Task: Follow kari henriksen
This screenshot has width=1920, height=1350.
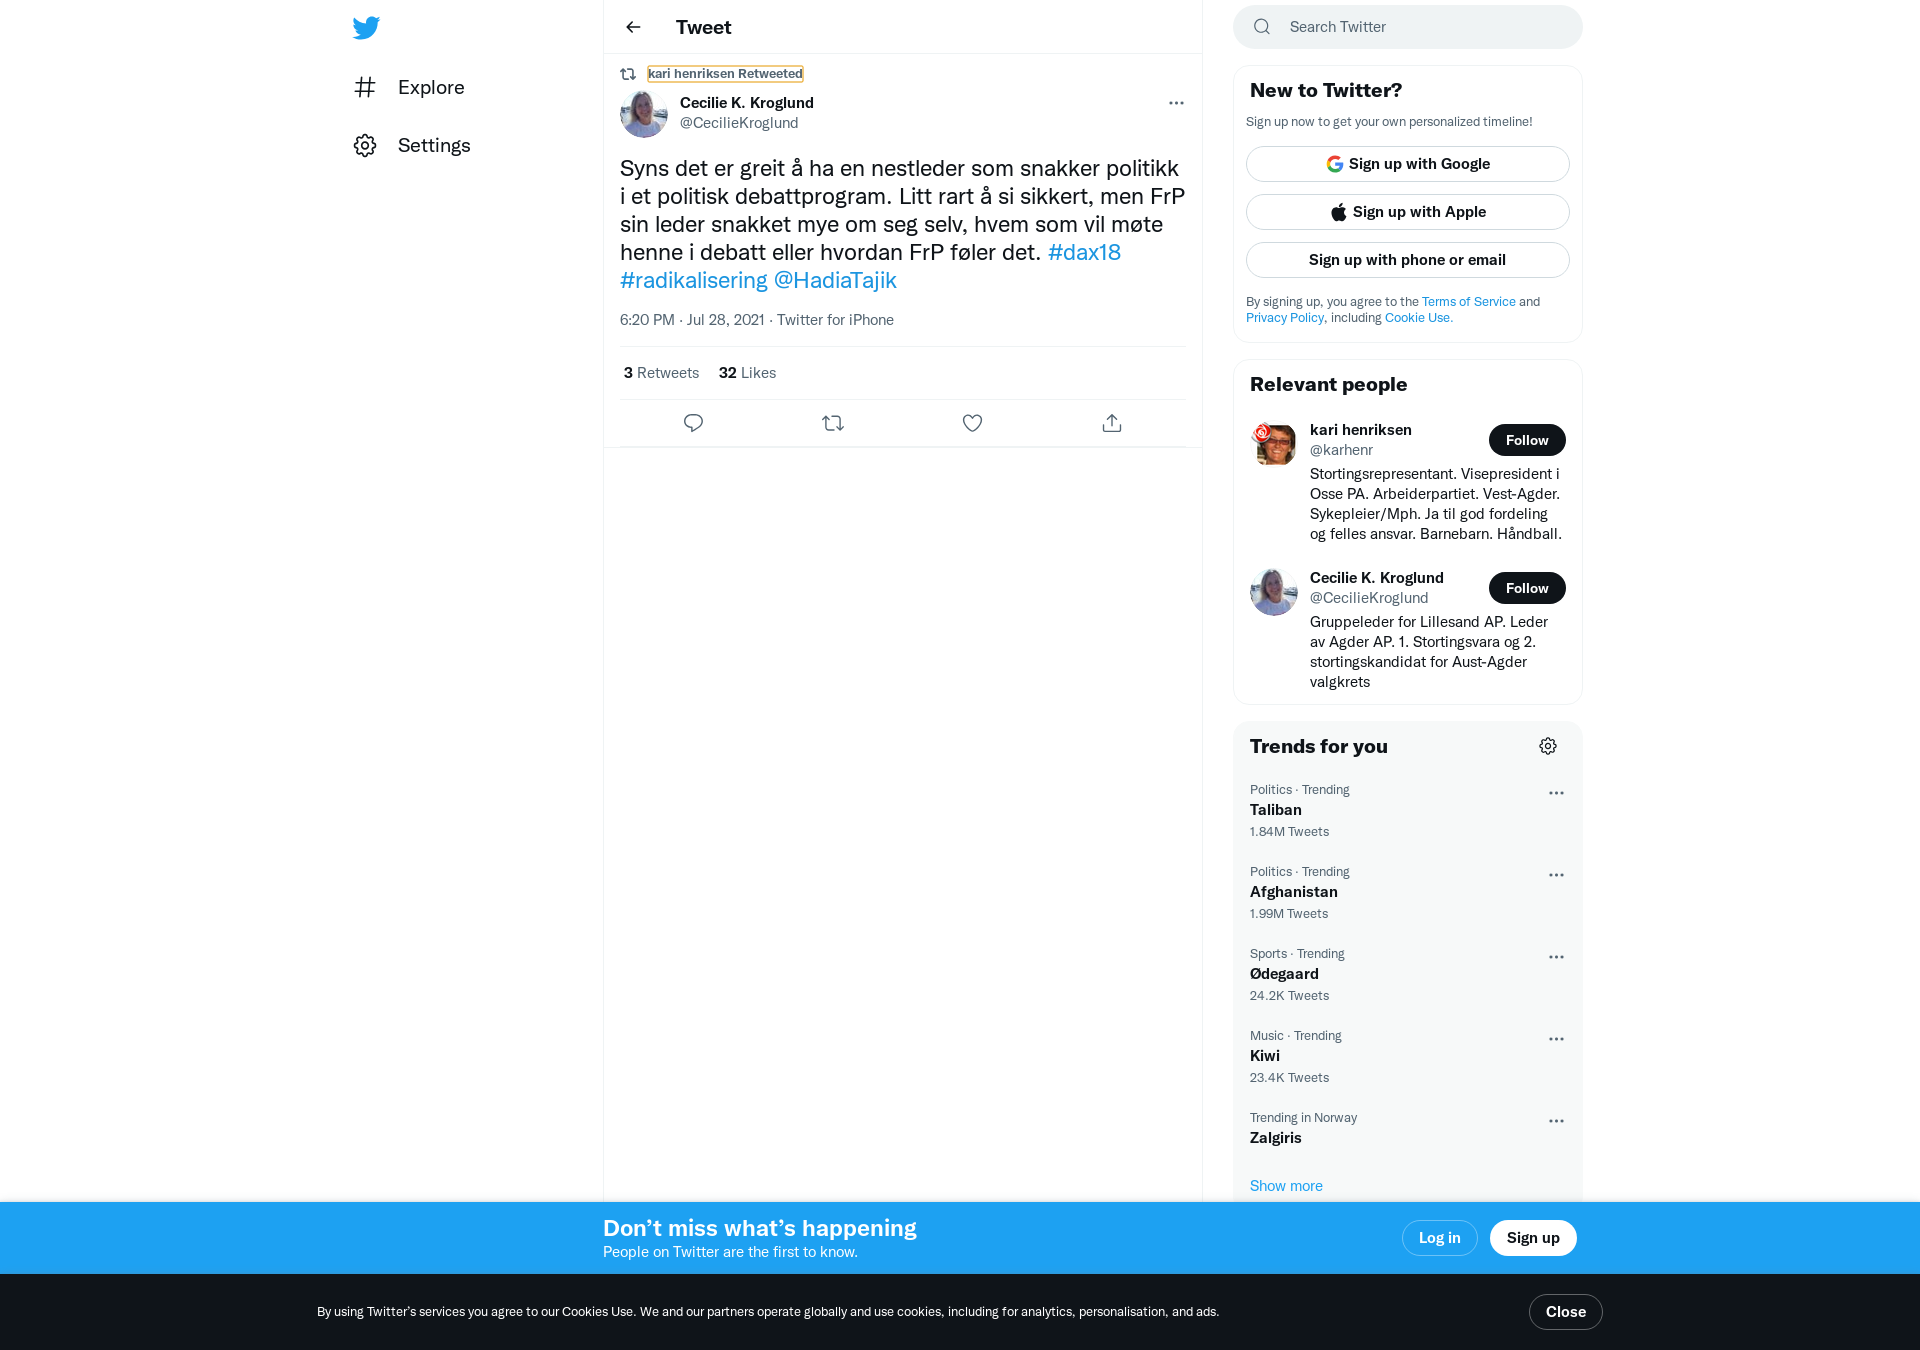Action: pos(1527,440)
